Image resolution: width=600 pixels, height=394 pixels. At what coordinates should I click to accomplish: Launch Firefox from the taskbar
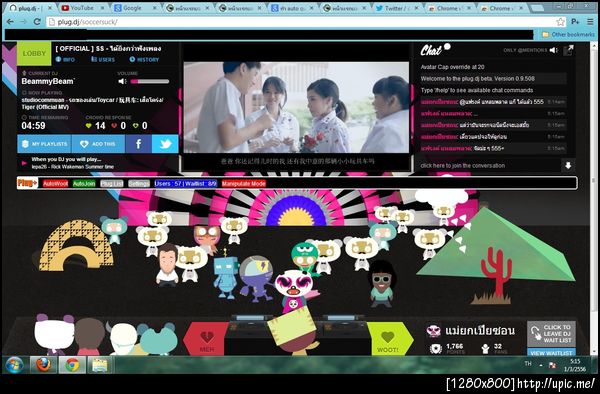coord(43,365)
